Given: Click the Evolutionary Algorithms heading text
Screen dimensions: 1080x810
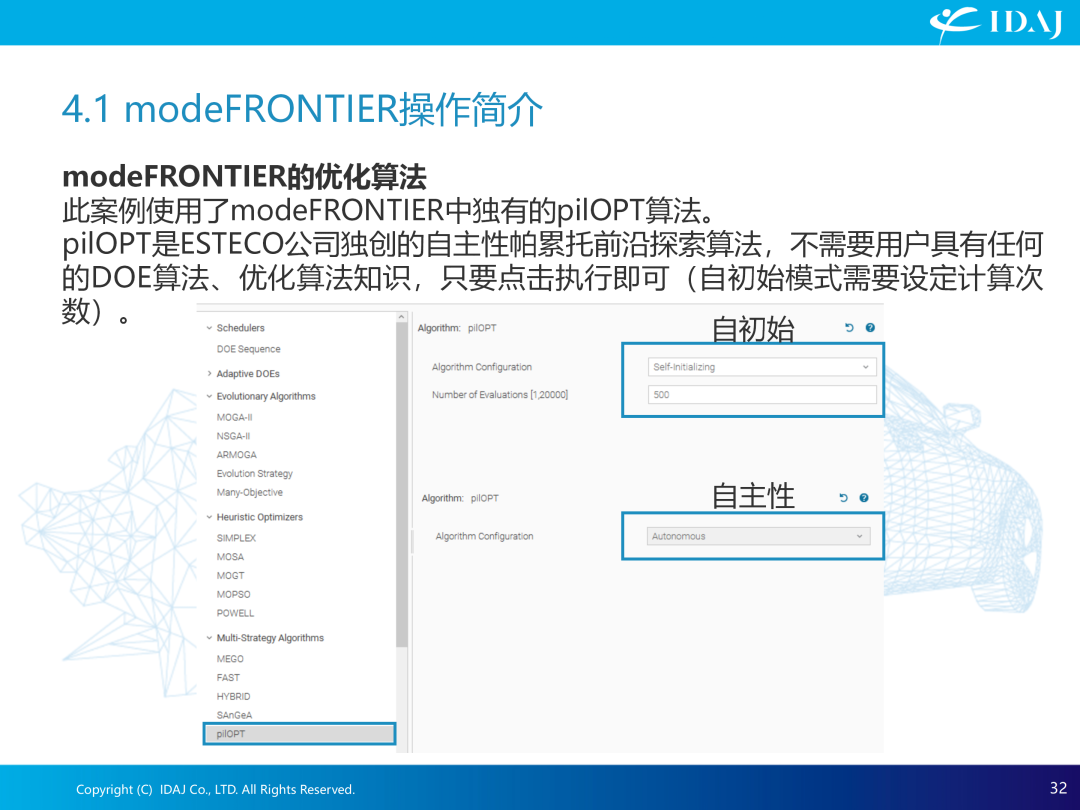Looking at the screenshot, I should coord(266,396).
